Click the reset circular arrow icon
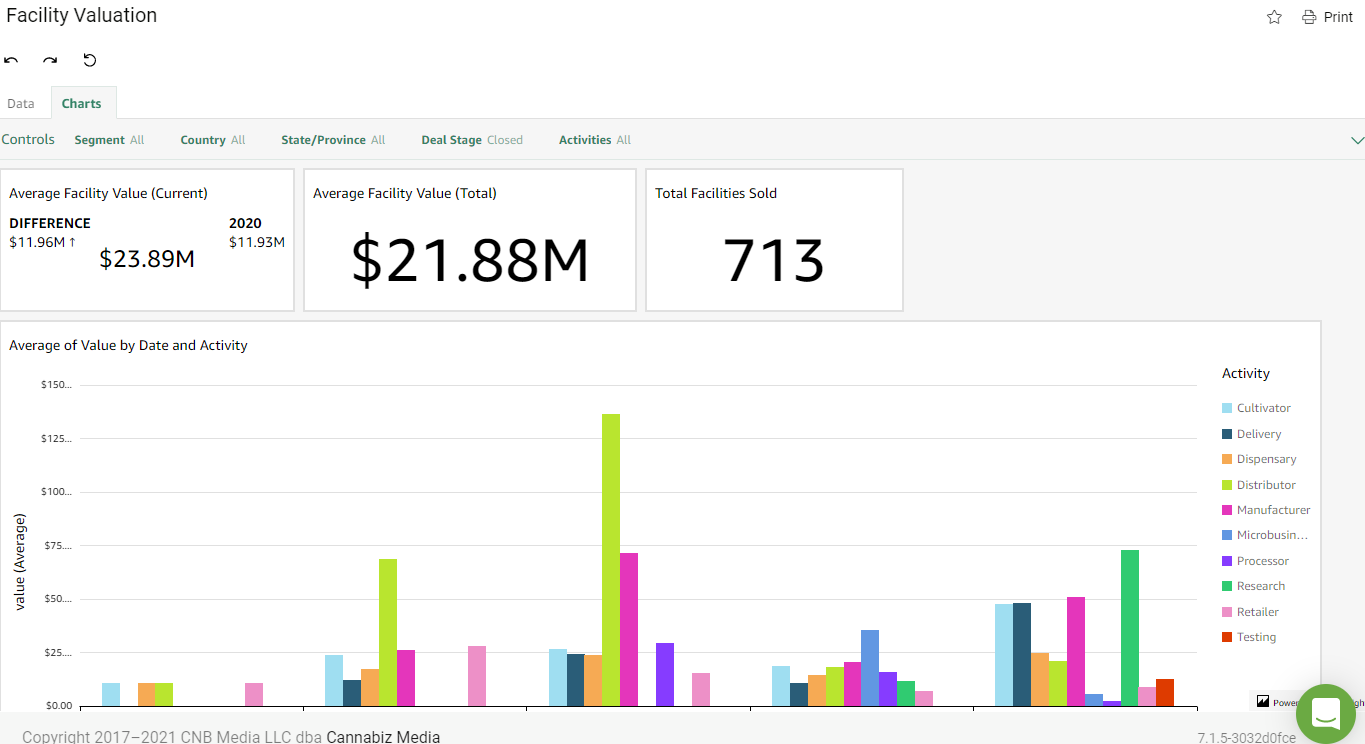The height and width of the screenshot is (744, 1365). point(90,60)
